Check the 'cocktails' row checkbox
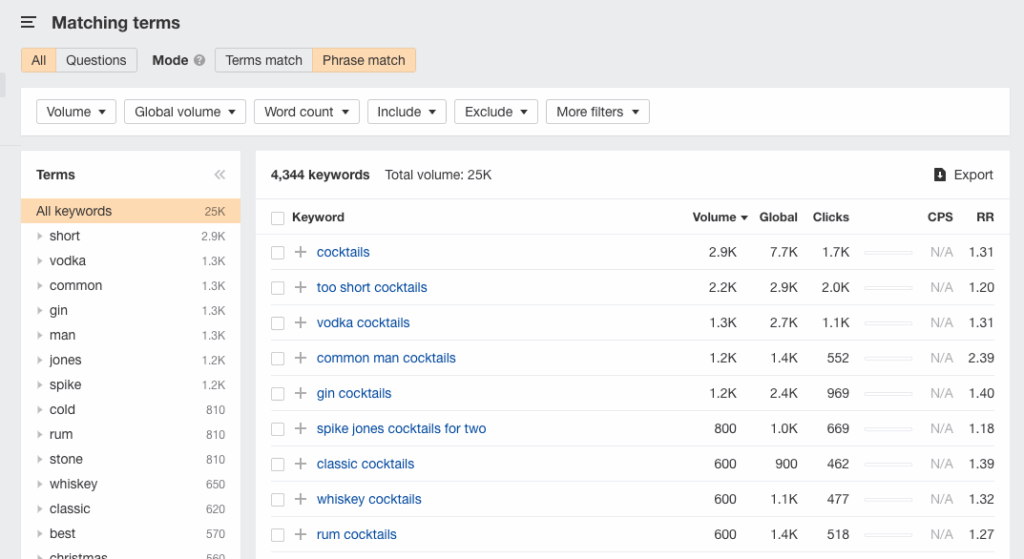Screen dimensions: 1024x559 click(278, 253)
